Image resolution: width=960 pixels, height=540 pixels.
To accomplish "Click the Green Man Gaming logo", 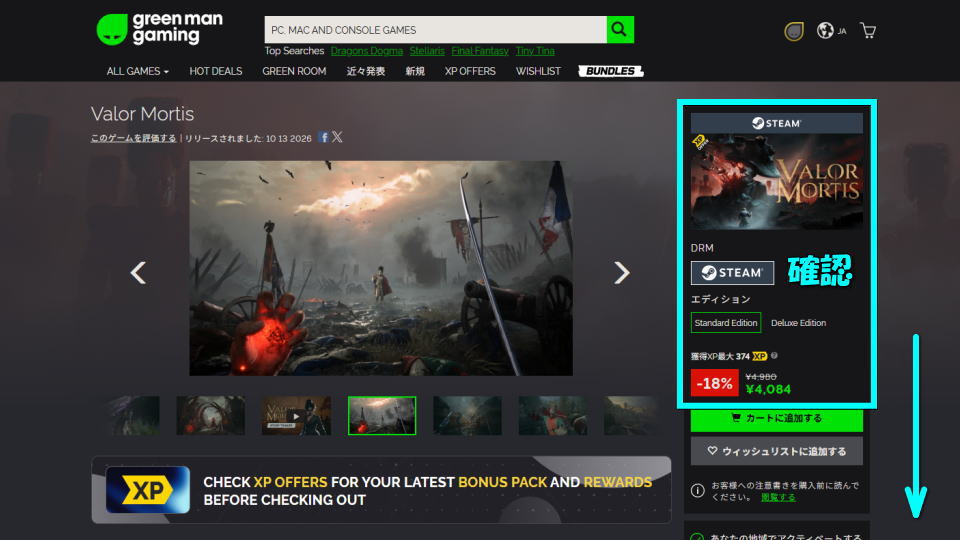I will [x=160, y=29].
